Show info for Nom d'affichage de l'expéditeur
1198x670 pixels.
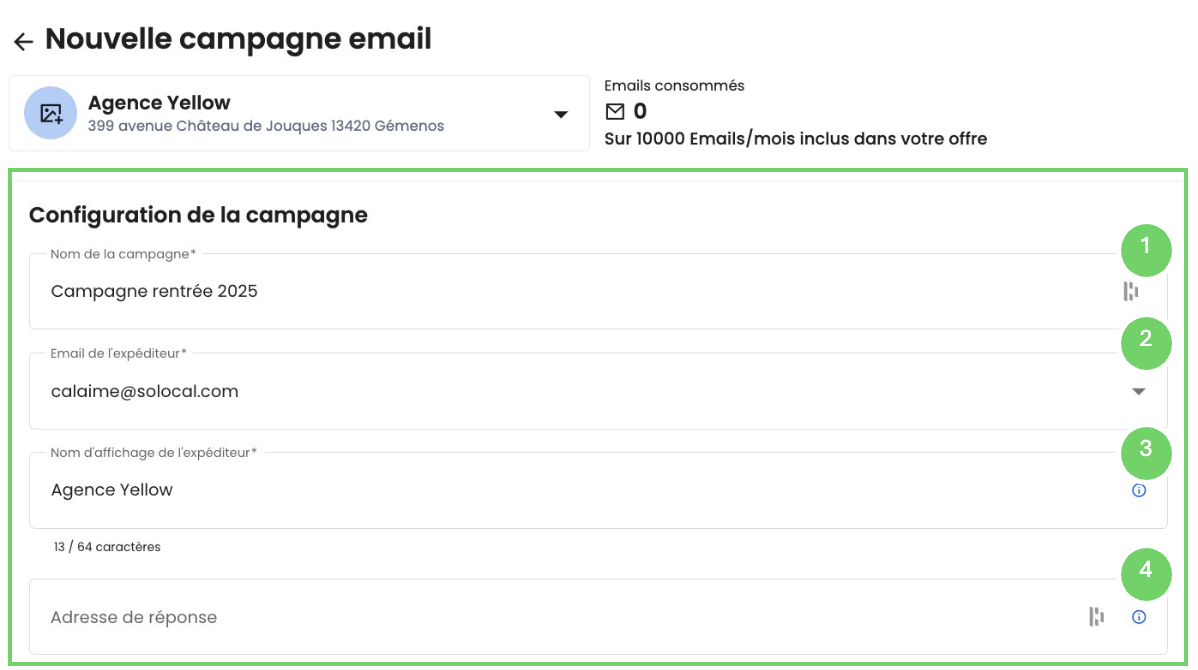pyautogui.click(x=1138, y=490)
